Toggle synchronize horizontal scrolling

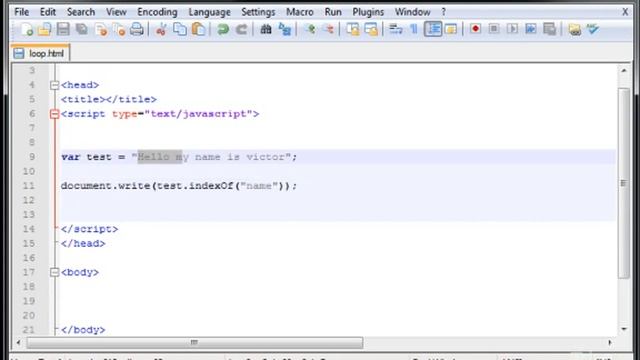[x=371, y=29]
